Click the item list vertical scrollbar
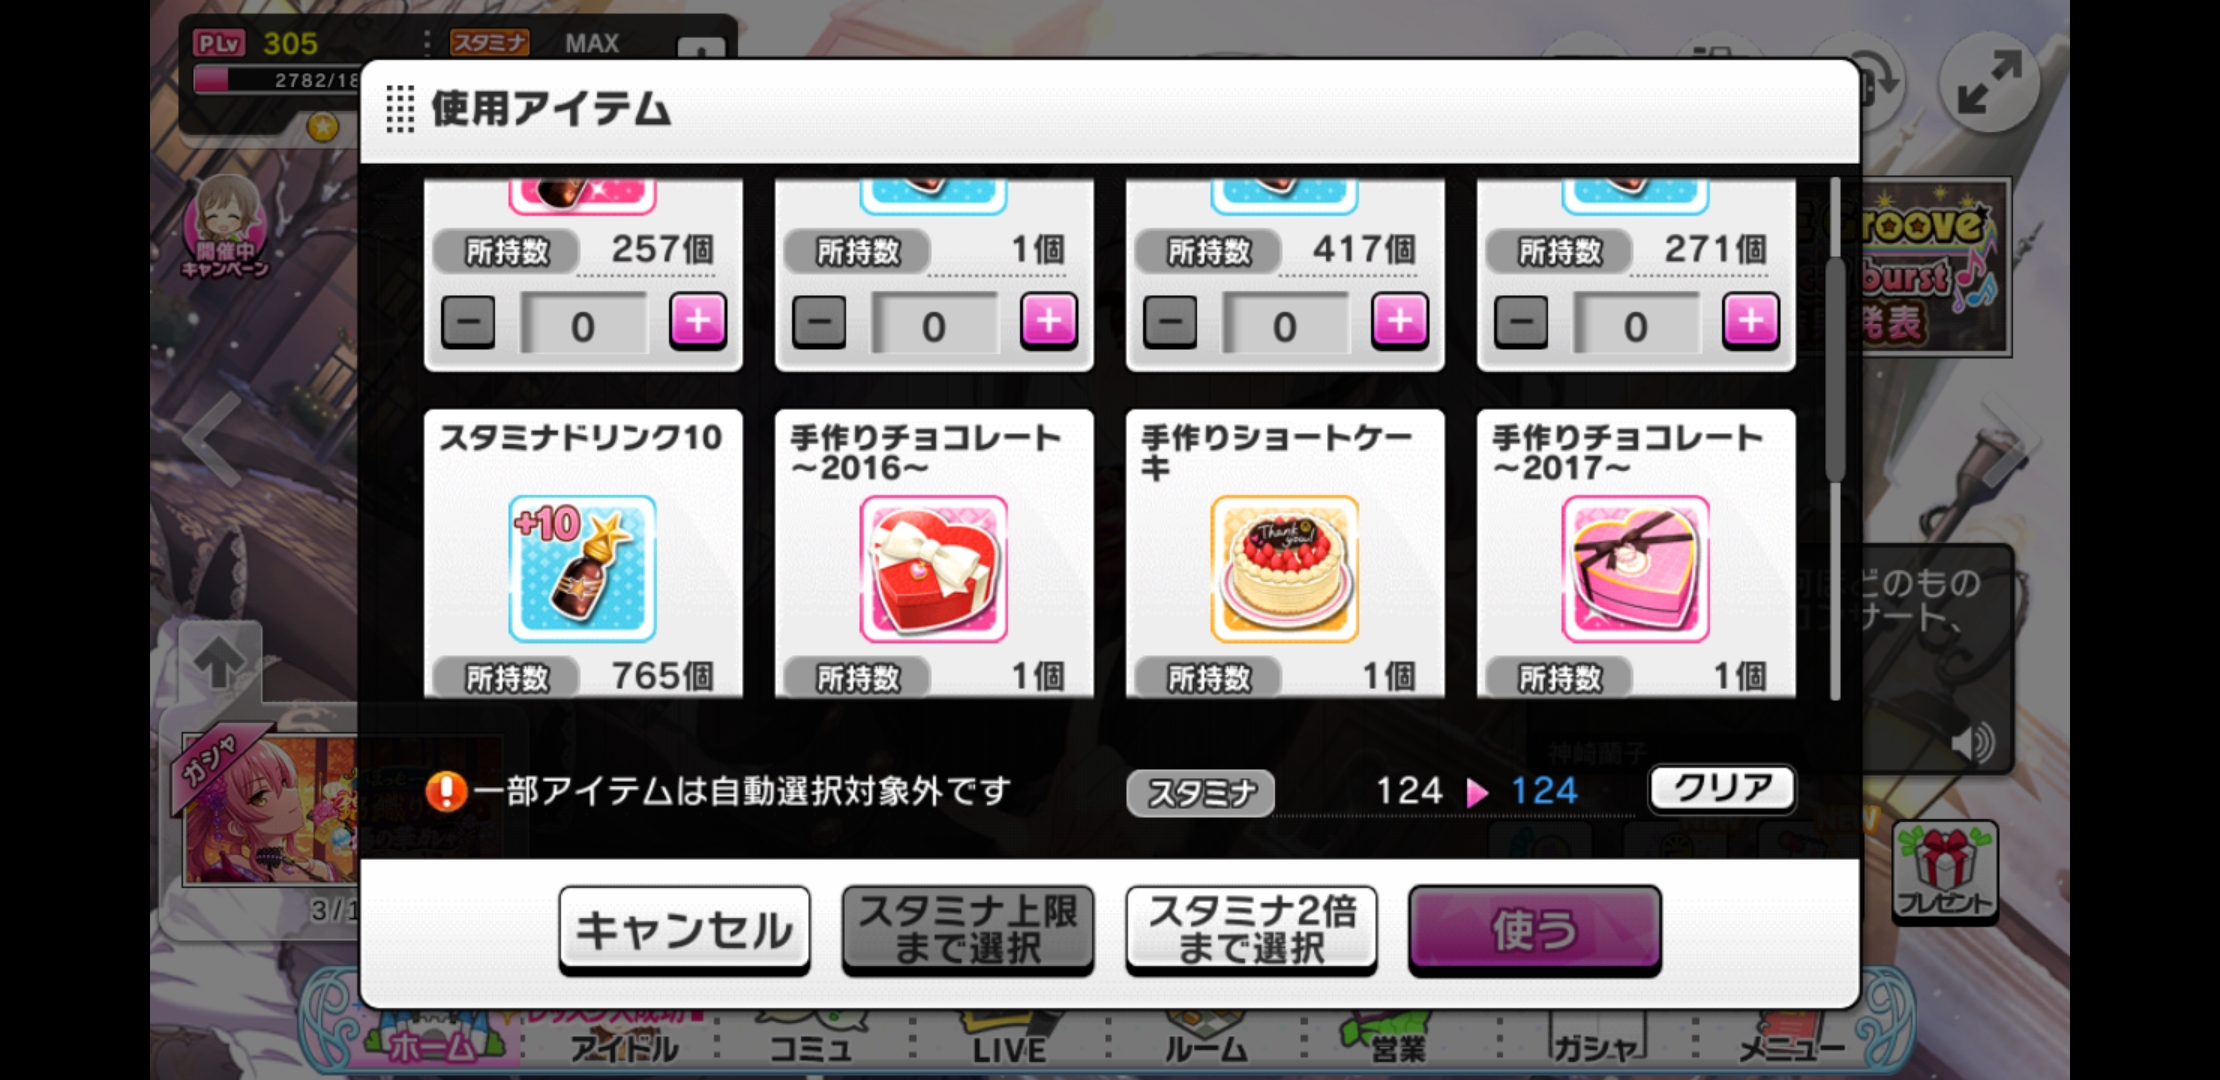This screenshot has height=1080, width=2220. coord(1835,440)
